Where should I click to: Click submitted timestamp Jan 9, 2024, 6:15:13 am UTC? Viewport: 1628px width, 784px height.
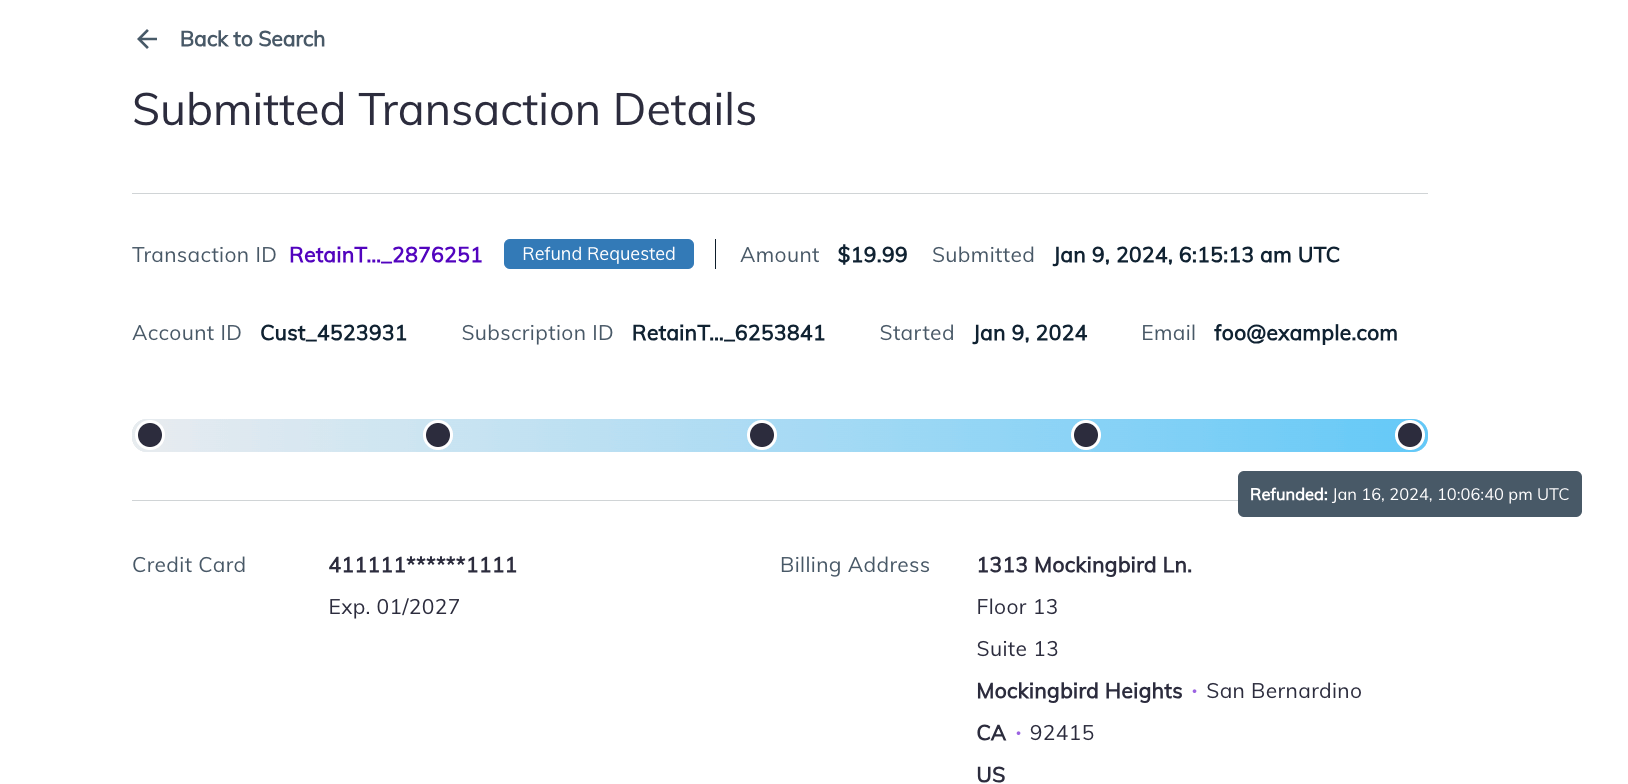tap(1197, 255)
